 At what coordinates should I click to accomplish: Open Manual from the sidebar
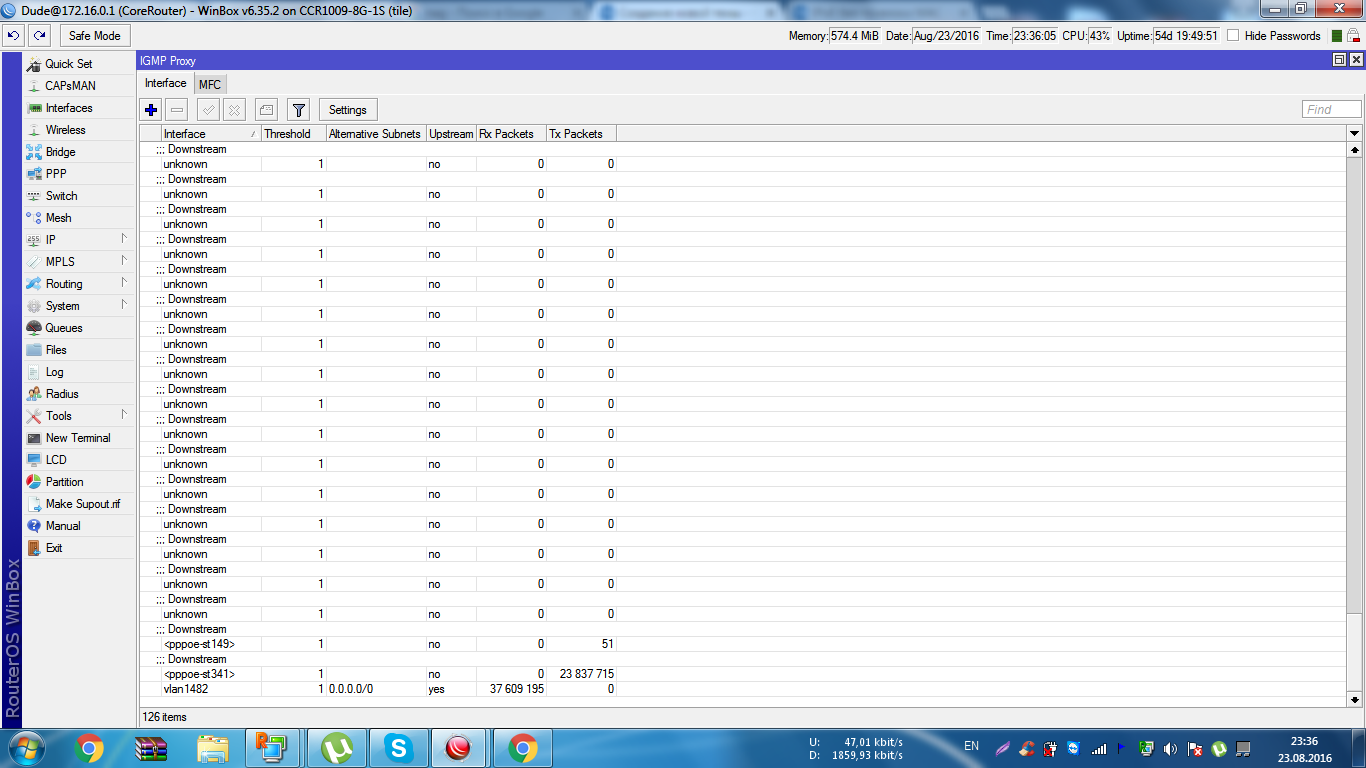[79, 526]
